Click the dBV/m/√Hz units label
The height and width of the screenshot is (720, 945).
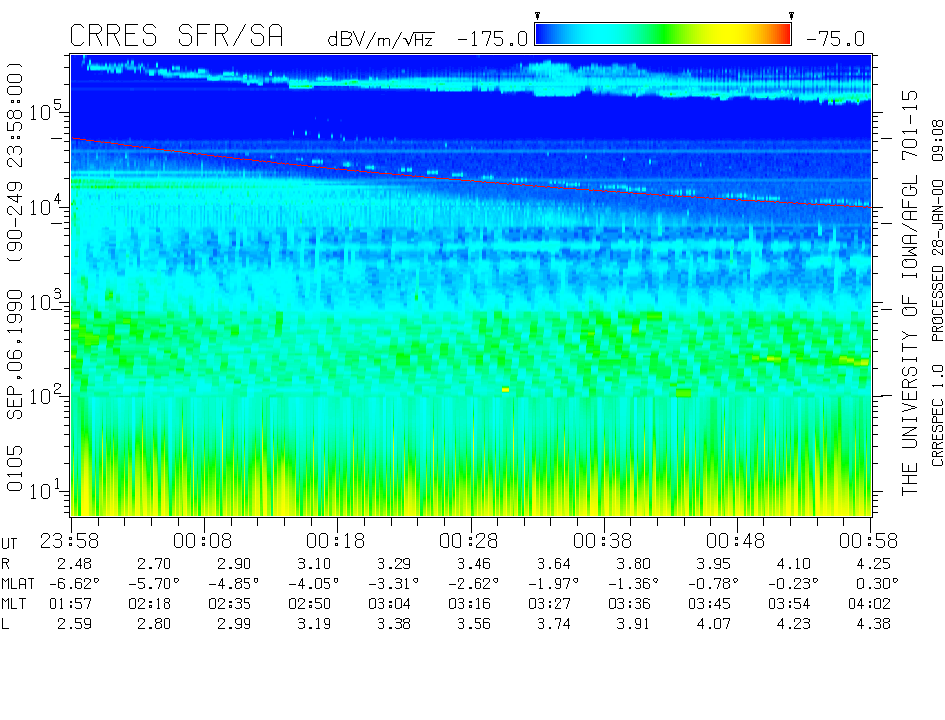[x=382, y=39]
